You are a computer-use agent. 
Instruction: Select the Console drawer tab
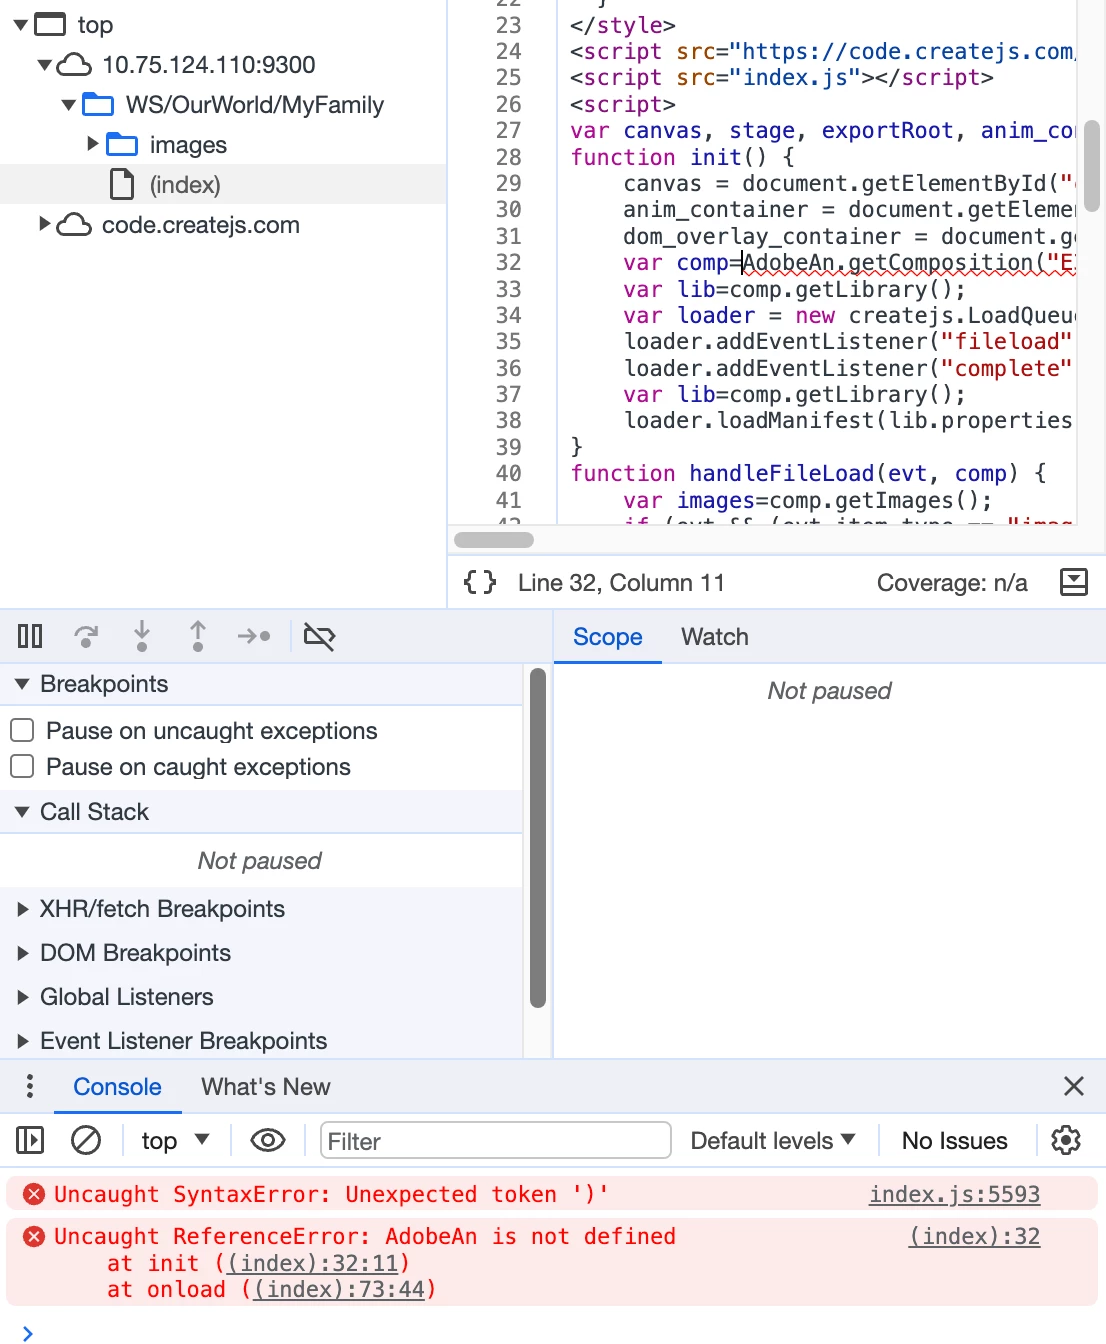(x=117, y=1087)
